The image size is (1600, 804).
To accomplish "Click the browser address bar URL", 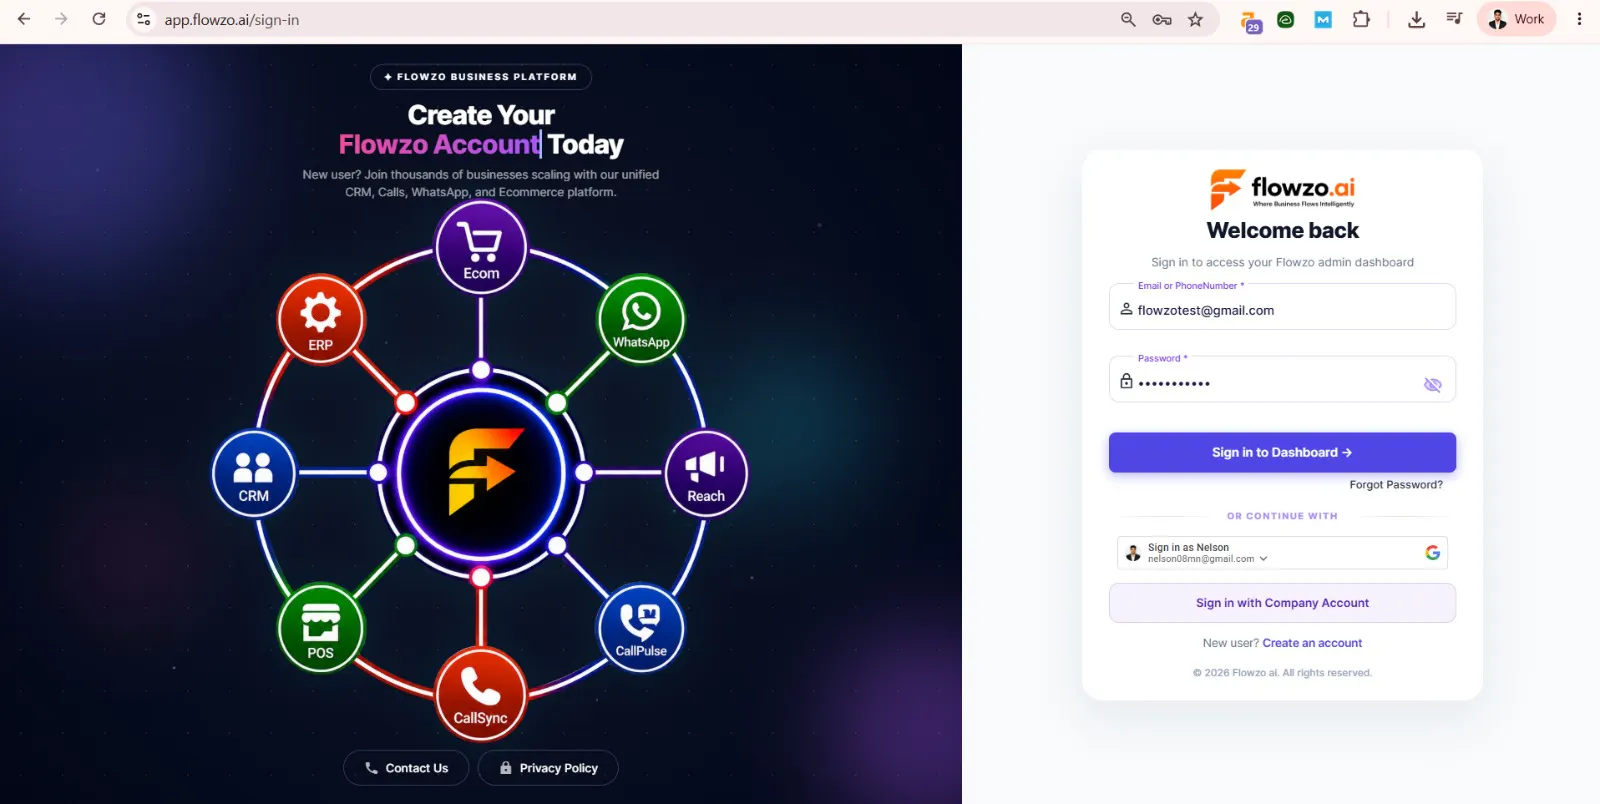I will click(x=232, y=19).
